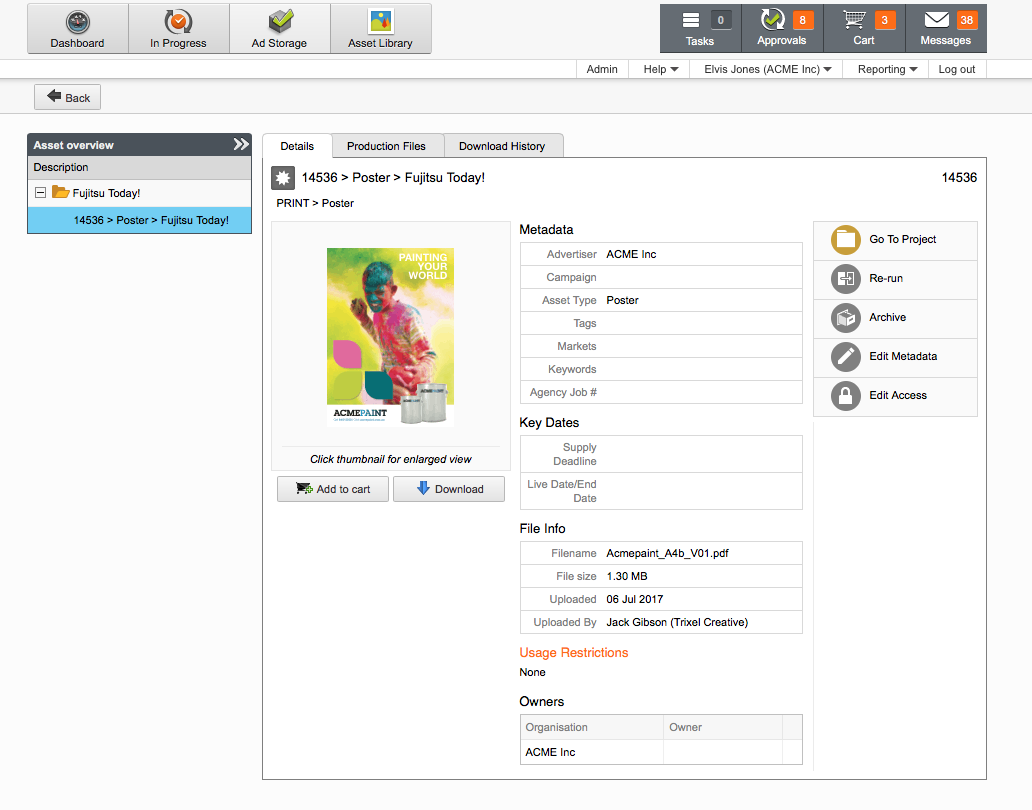This screenshot has width=1032, height=810.
Task: Click the Back button label
Action: tap(78, 98)
